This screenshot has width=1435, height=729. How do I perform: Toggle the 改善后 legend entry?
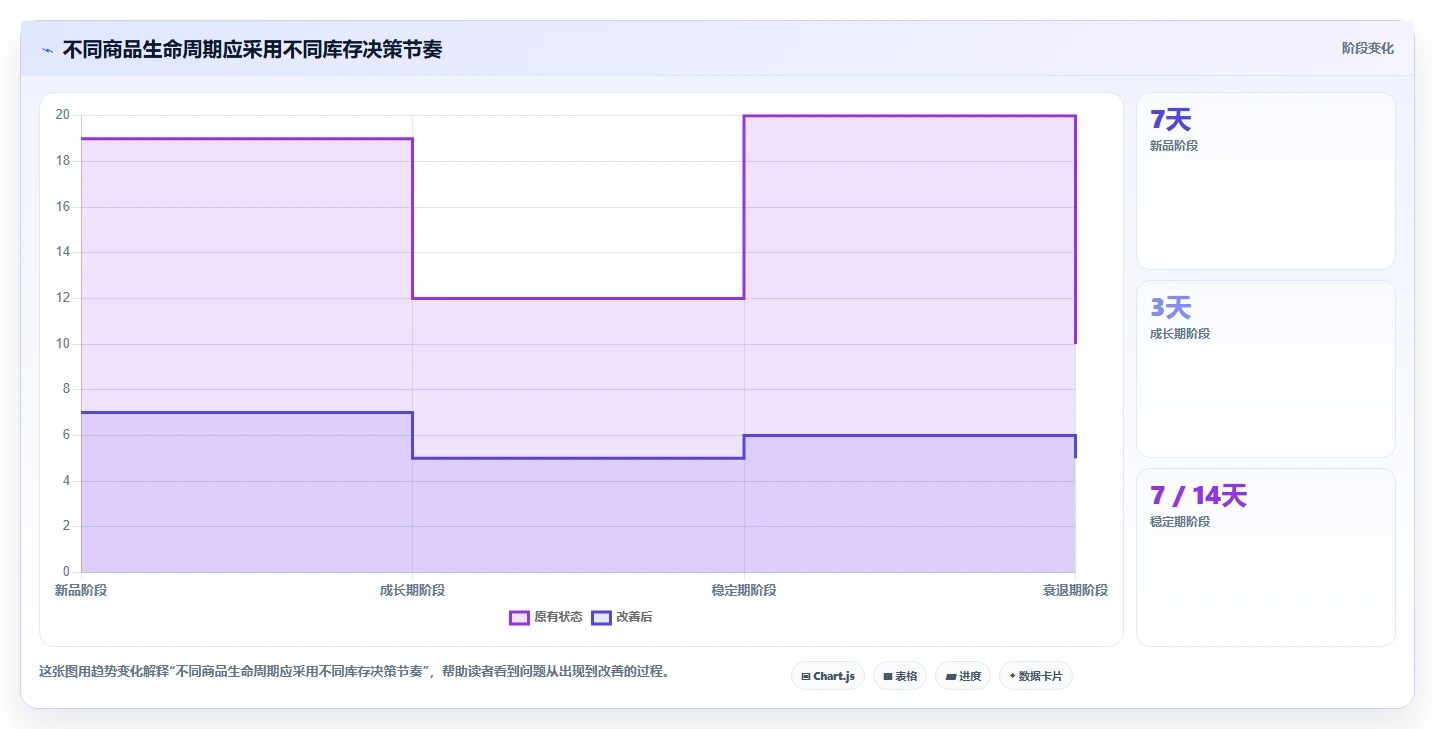pyautogui.click(x=622, y=617)
